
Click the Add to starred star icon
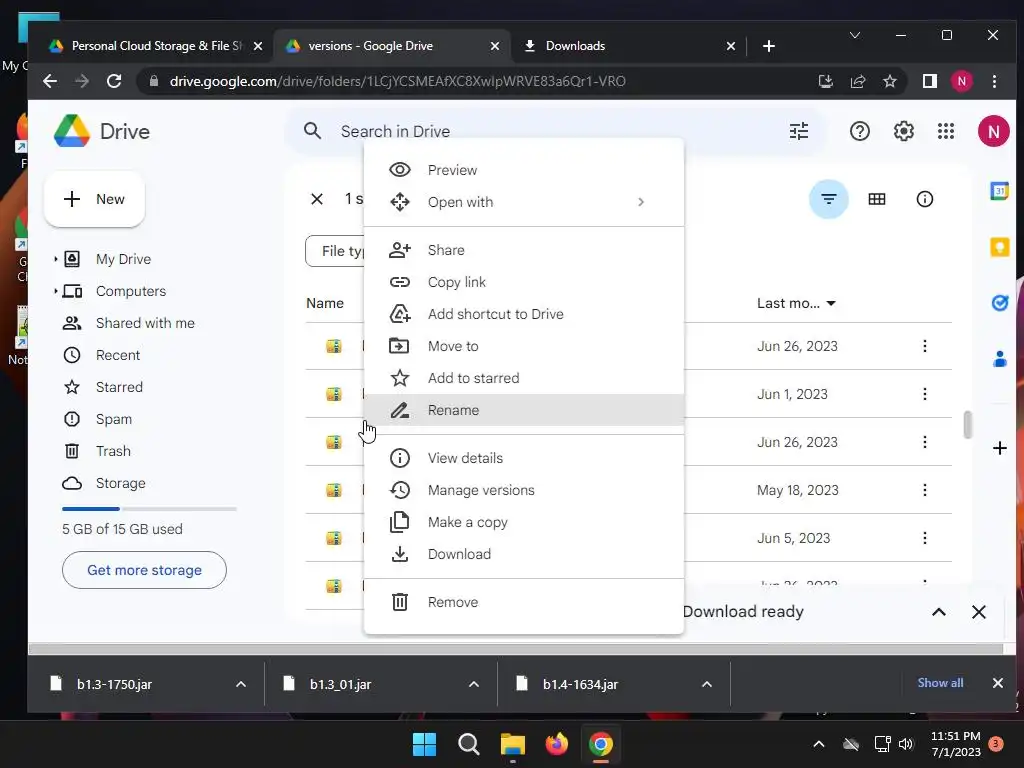coord(400,378)
